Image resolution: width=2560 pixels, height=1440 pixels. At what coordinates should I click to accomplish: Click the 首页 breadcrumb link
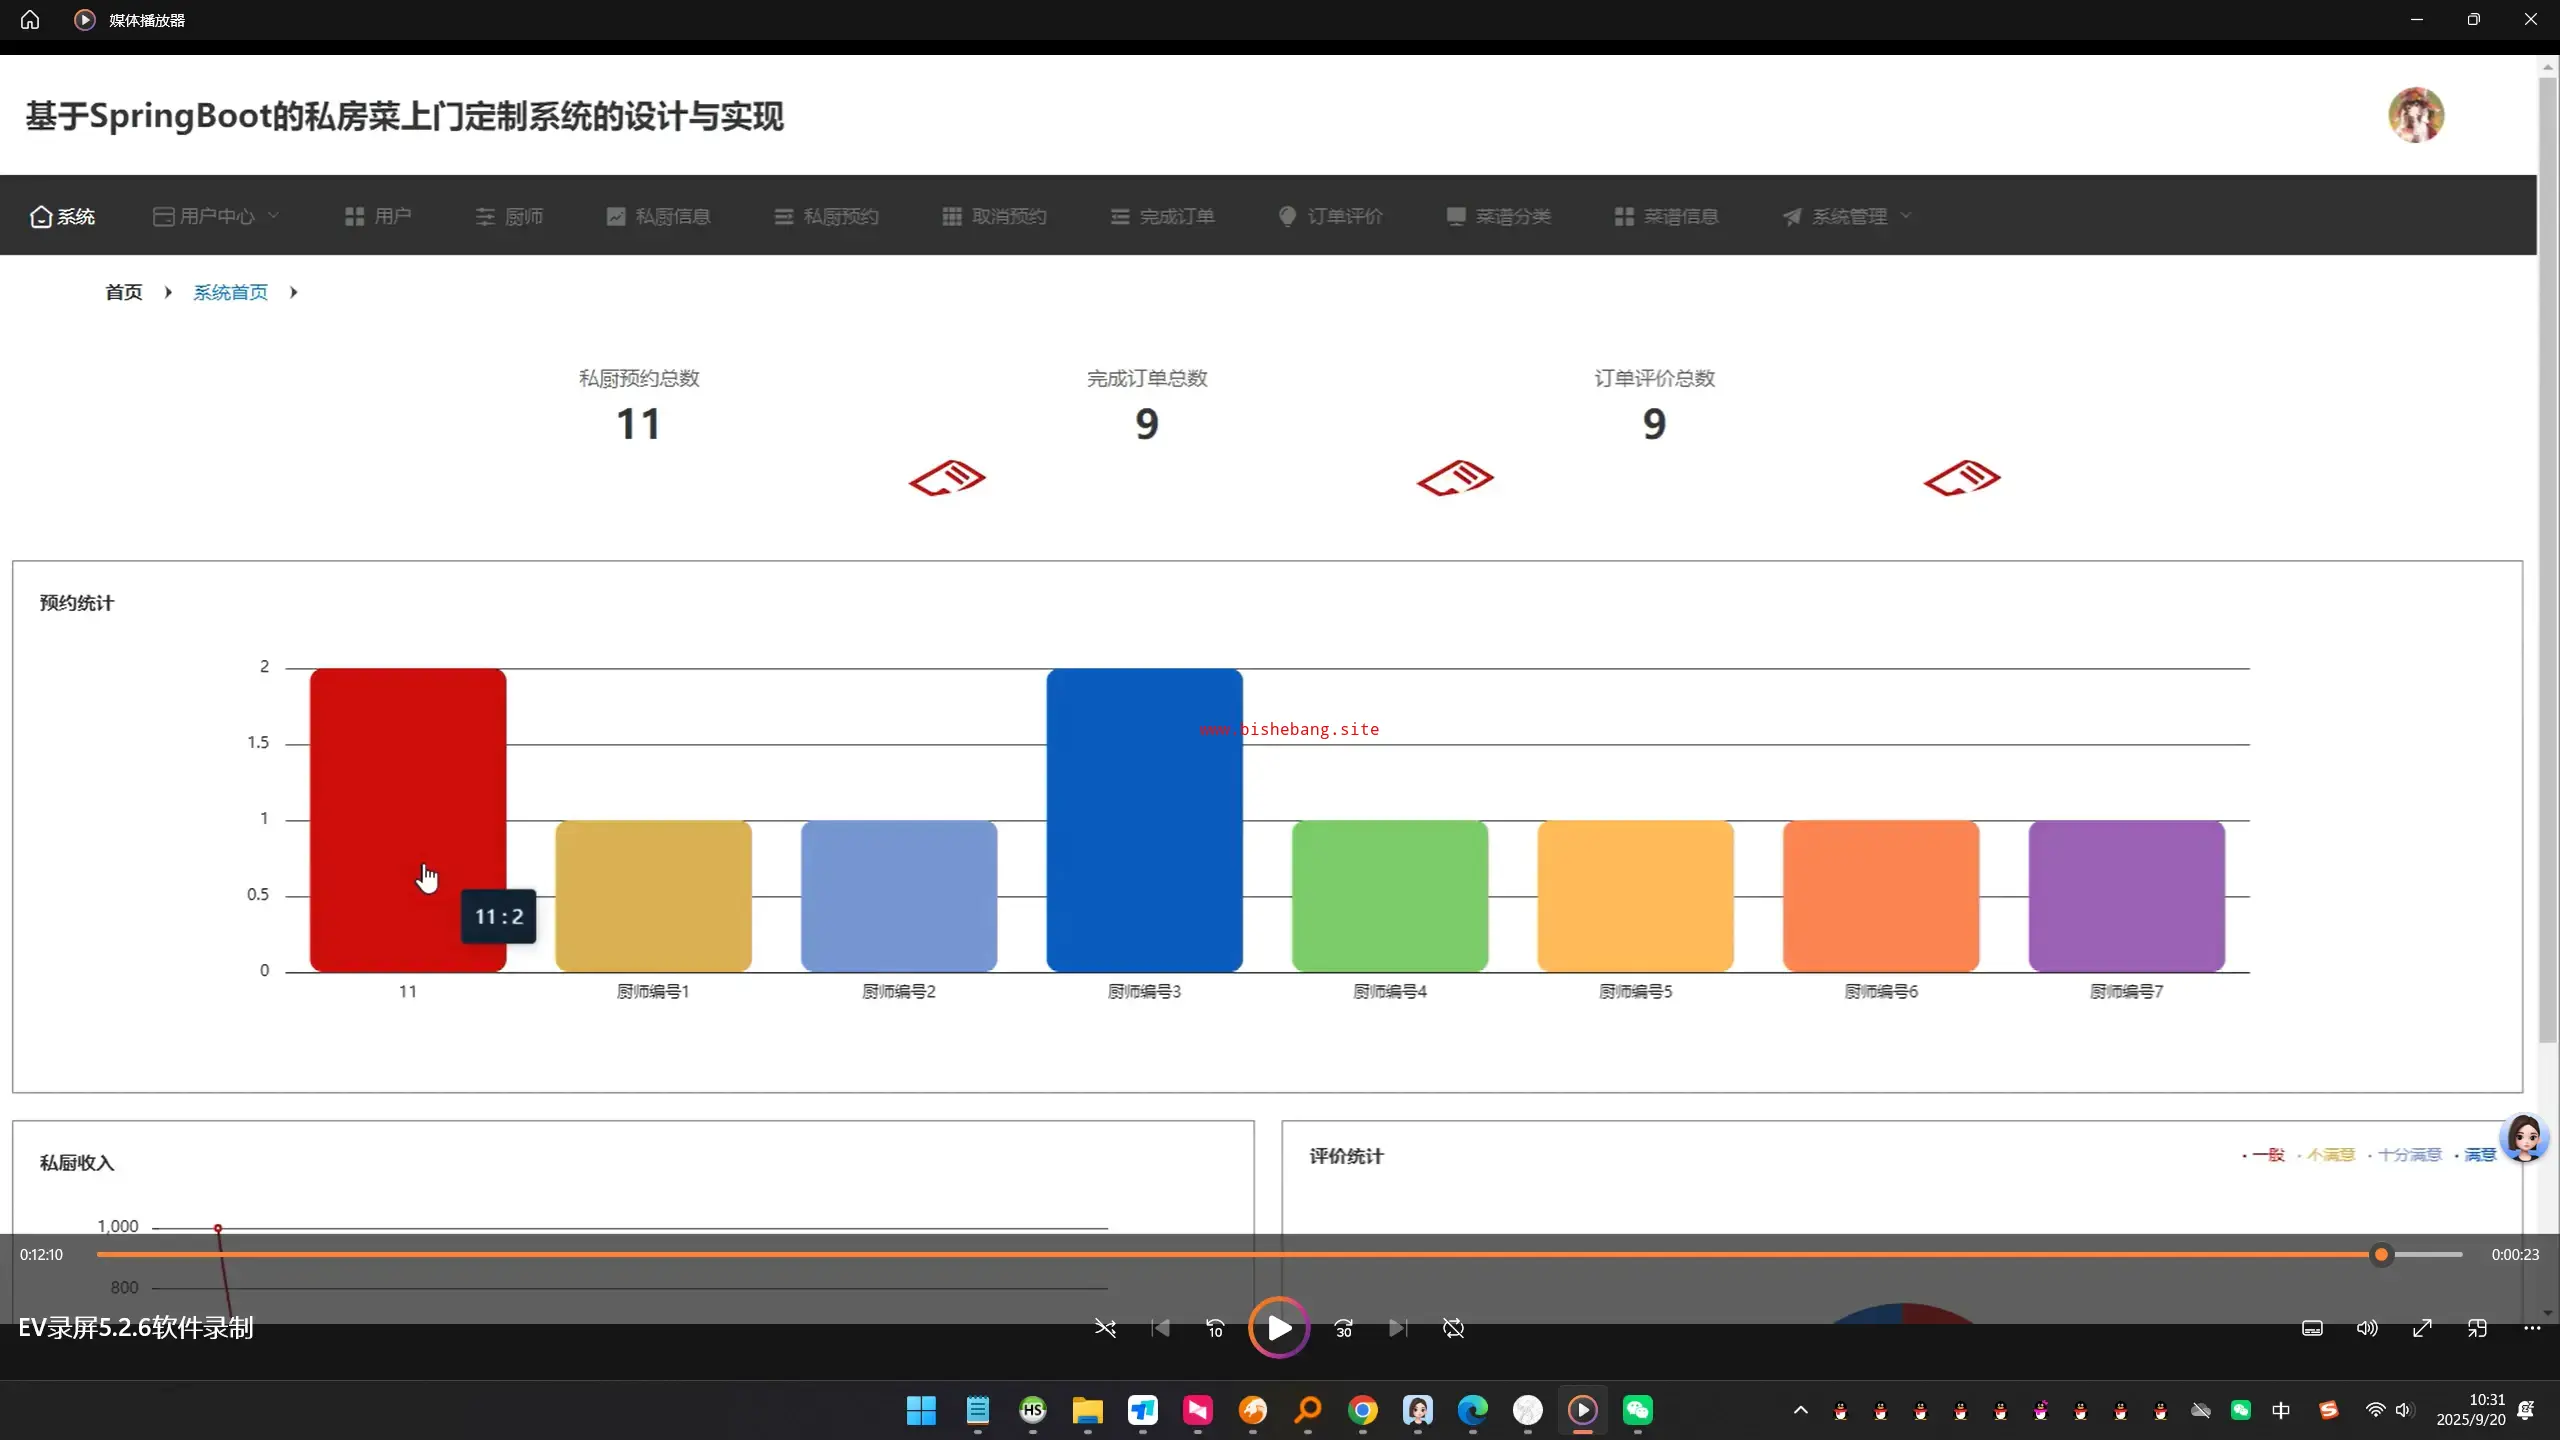pyautogui.click(x=124, y=292)
